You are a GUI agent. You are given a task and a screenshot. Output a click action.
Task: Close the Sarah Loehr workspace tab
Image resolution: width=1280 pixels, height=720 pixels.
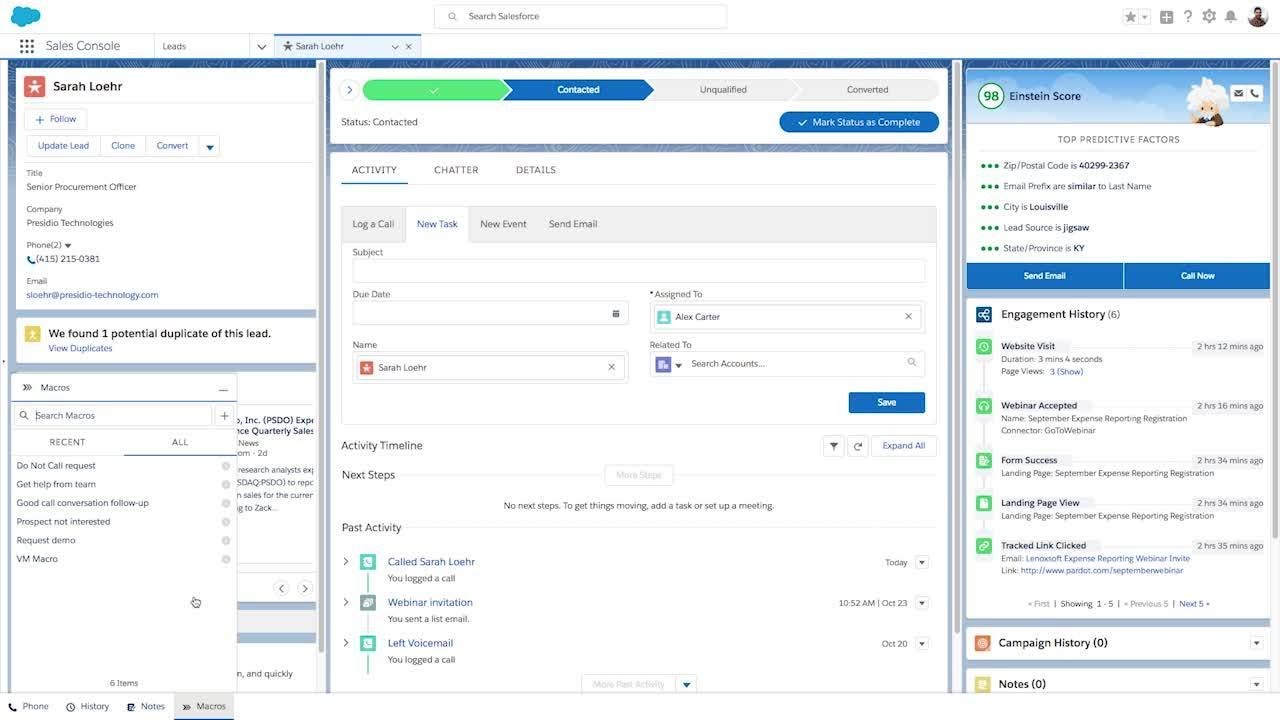click(x=408, y=46)
